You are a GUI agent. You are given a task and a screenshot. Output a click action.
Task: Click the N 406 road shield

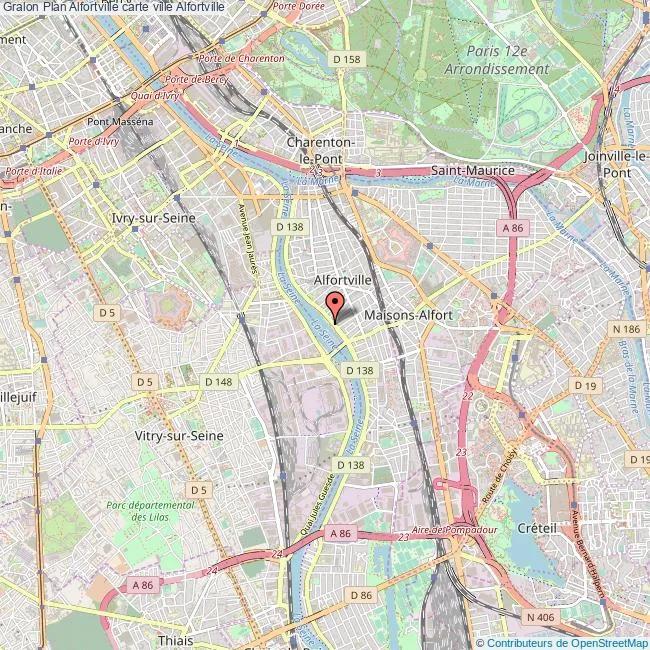point(541,617)
